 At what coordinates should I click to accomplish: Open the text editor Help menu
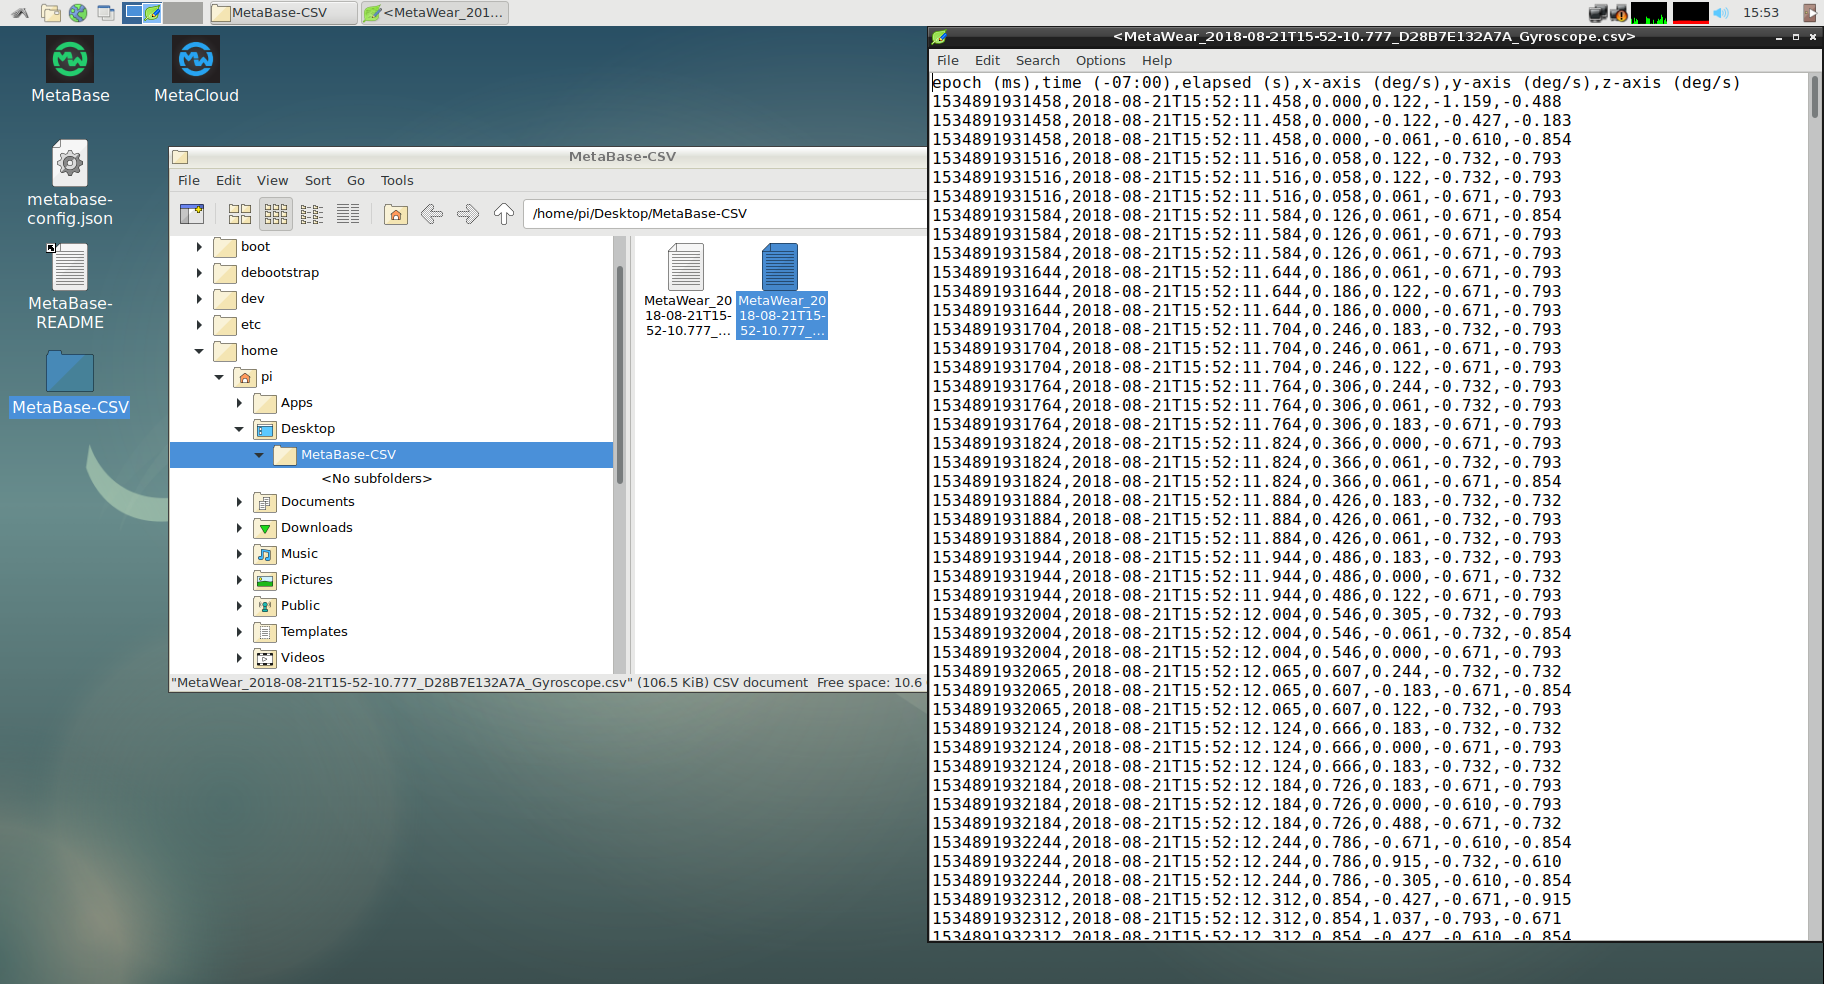(x=1157, y=61)
